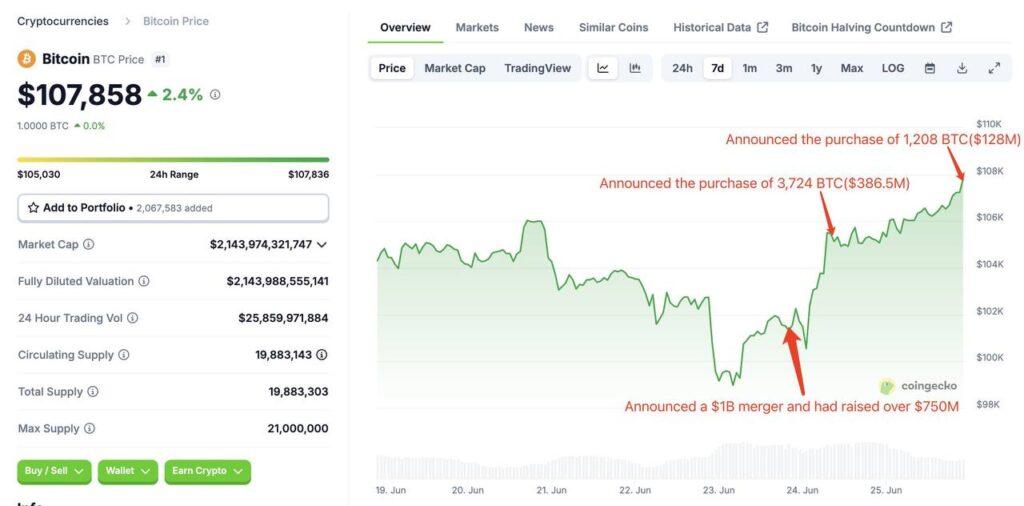Expand chart to fullscreen icon
Viewport: 1024px width, 506px height.
(994, 68)
